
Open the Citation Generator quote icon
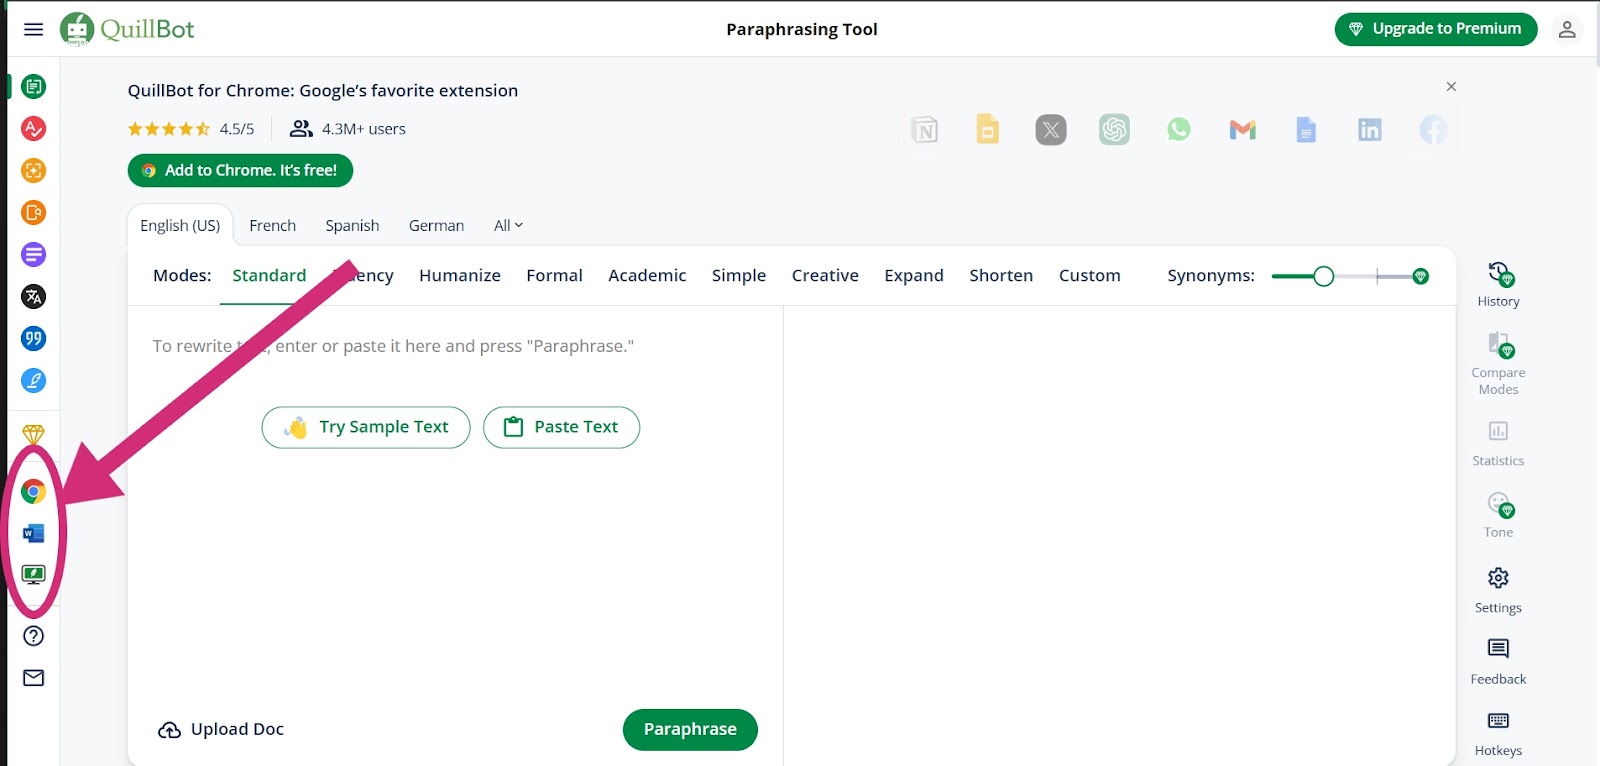[33, 339]
